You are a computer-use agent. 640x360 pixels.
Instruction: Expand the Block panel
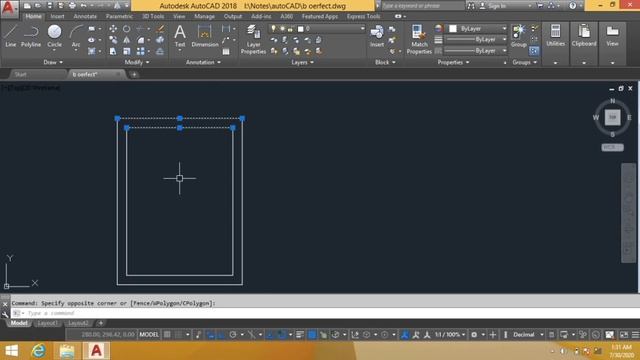(x=385, y=62)
